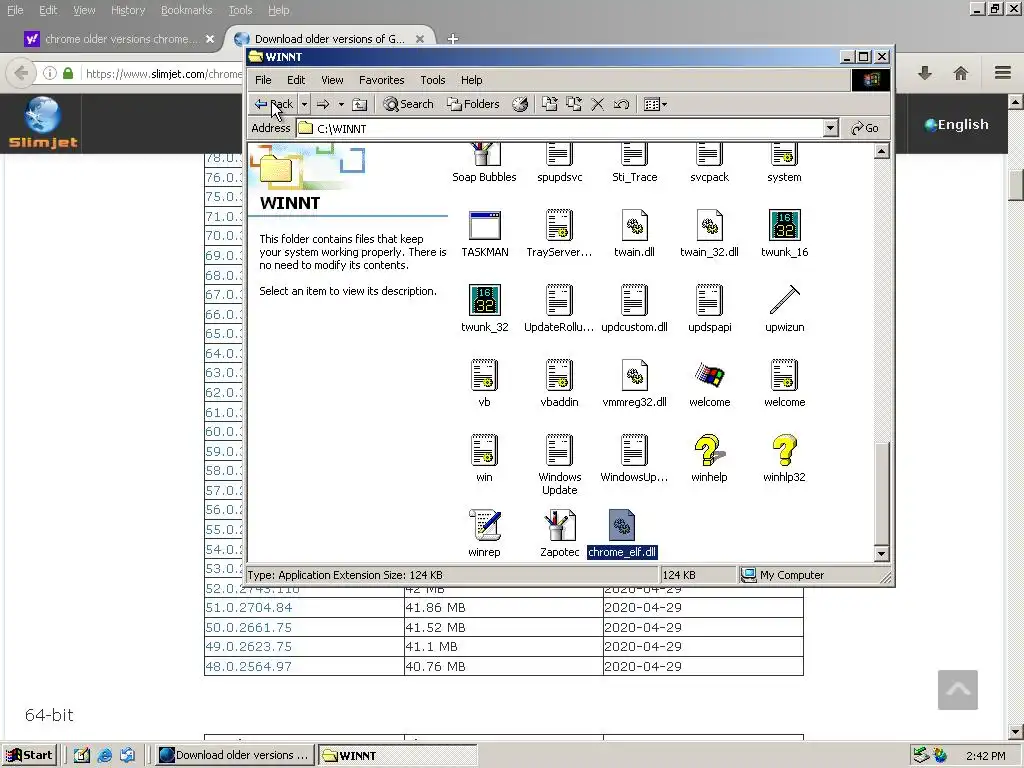The width and height of the screenshot is (1024, 768).
Task: Expand the Address bar dropdown
Action: pos(830,128)
